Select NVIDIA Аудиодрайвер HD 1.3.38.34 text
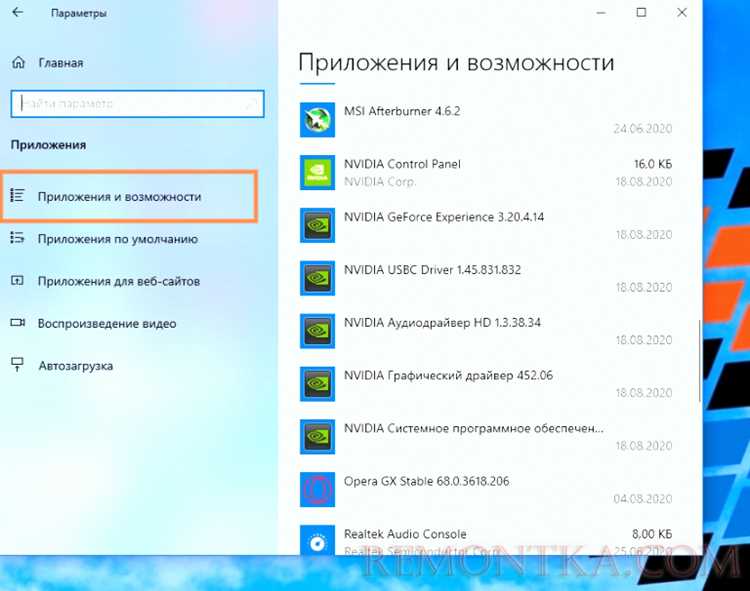 coord(442,323)
